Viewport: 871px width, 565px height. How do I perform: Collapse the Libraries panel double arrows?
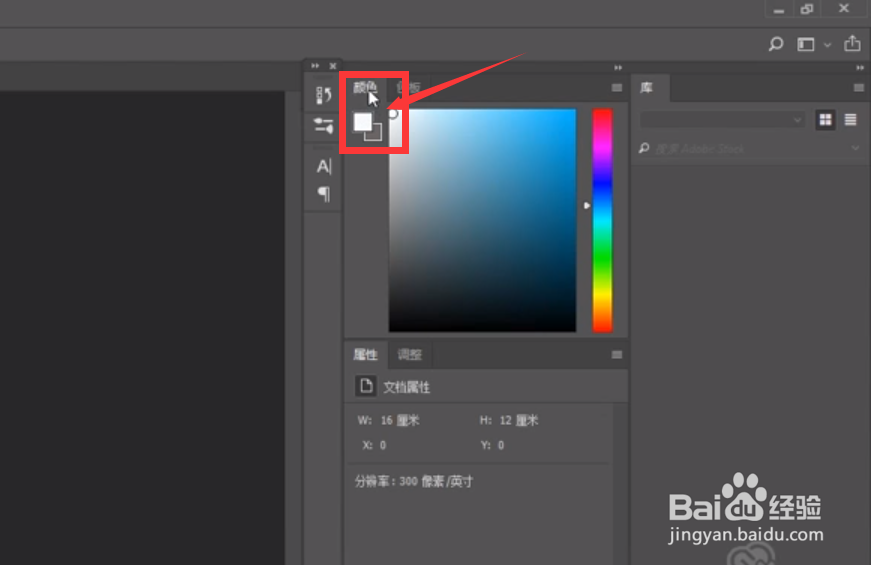[860, 67]
